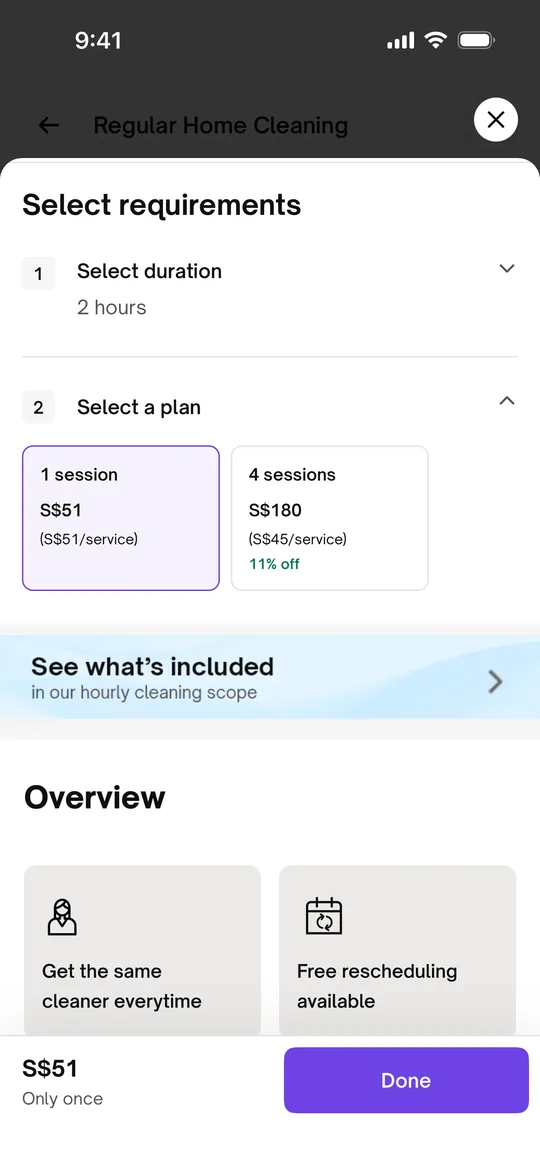This screenshot has height=1171, width=540.
Task: Tap the Wi-Fi status icon
Action: (435, 40)
